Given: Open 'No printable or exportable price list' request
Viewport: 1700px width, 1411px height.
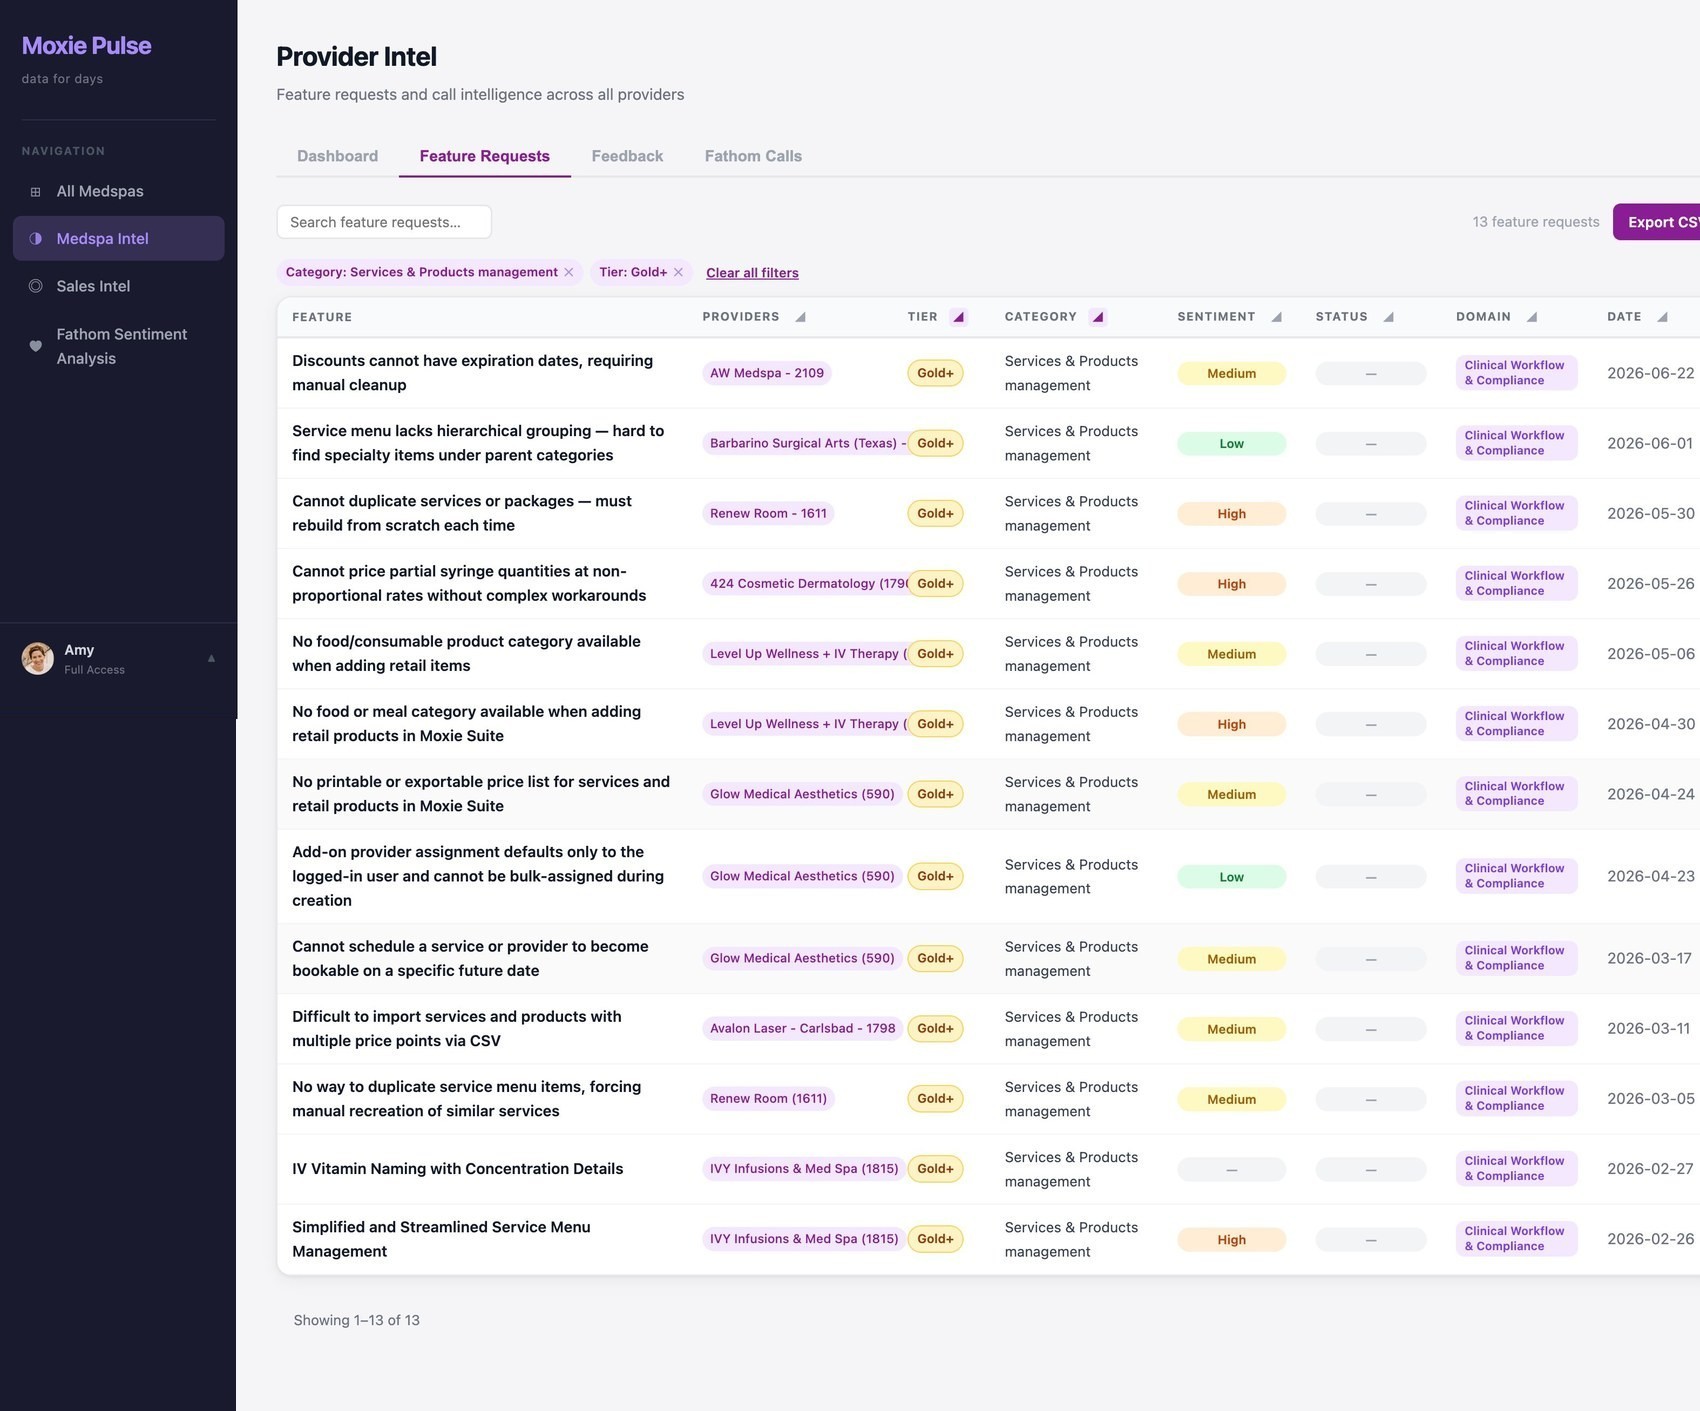Looking at the screenshot, I should 481,794.
